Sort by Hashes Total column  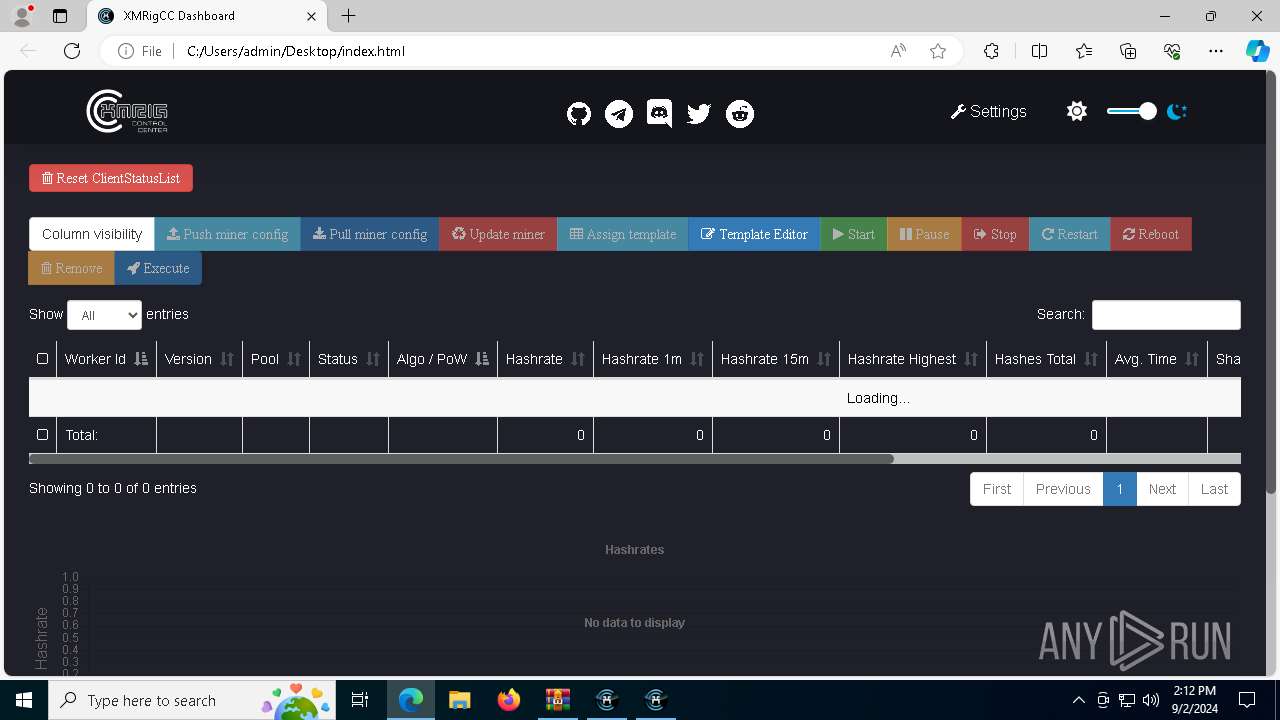[1046, 359]
